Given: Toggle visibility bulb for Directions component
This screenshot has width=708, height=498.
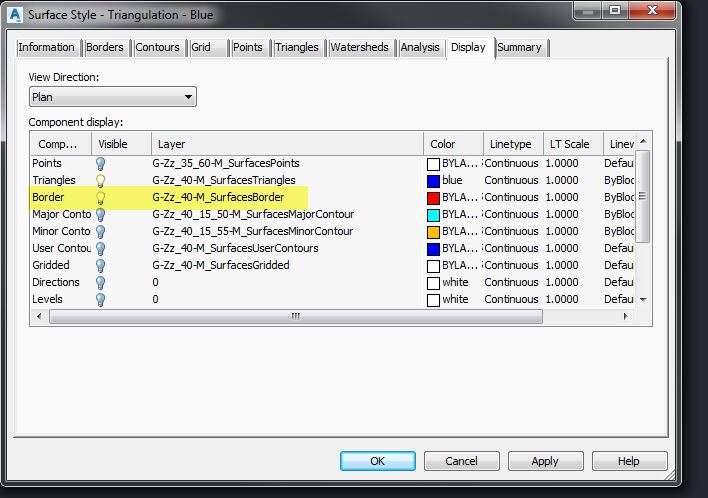Looking at the screenshot, I should point(100,283).
